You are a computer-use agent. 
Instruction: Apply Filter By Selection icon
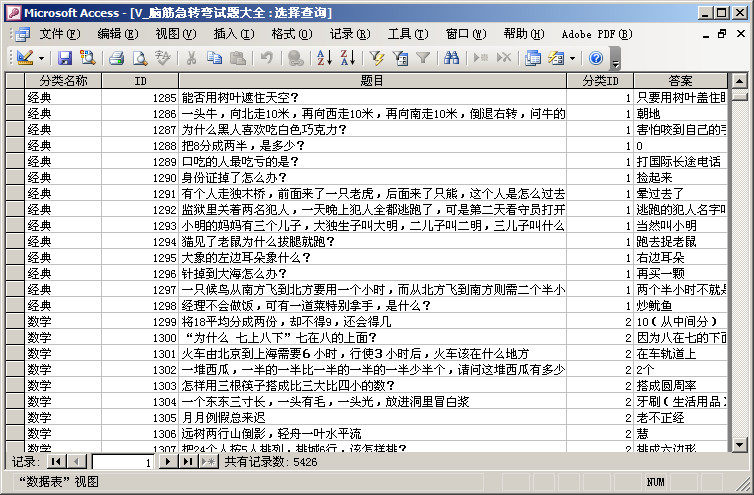click(x=376, y=58)
